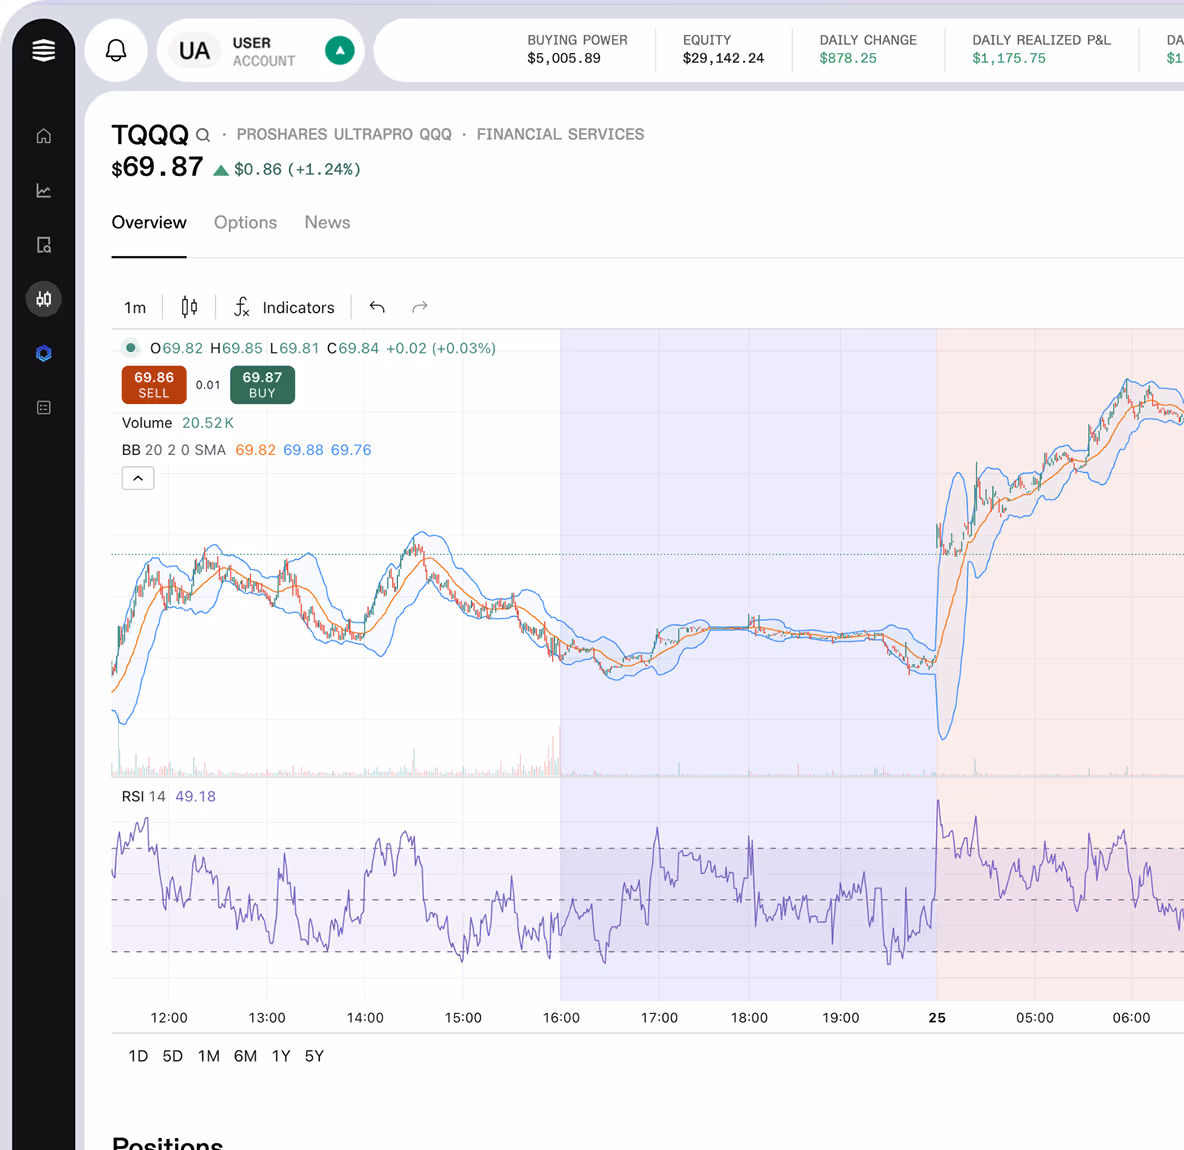This screenshot has width=1184, height=1150.
Task: Click the FINANCIAL SERVICES sector label
Action: click(560, 134)
